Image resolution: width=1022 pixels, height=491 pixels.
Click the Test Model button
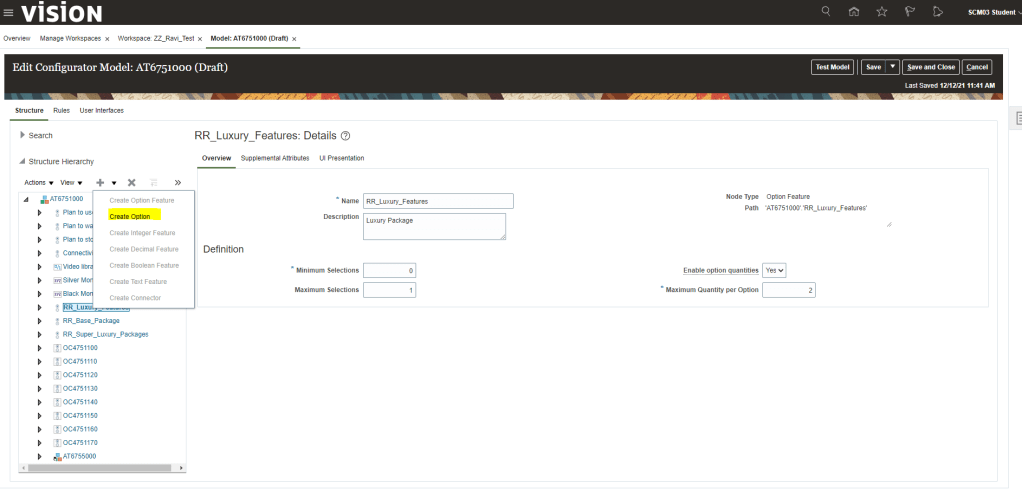(832, 67)
